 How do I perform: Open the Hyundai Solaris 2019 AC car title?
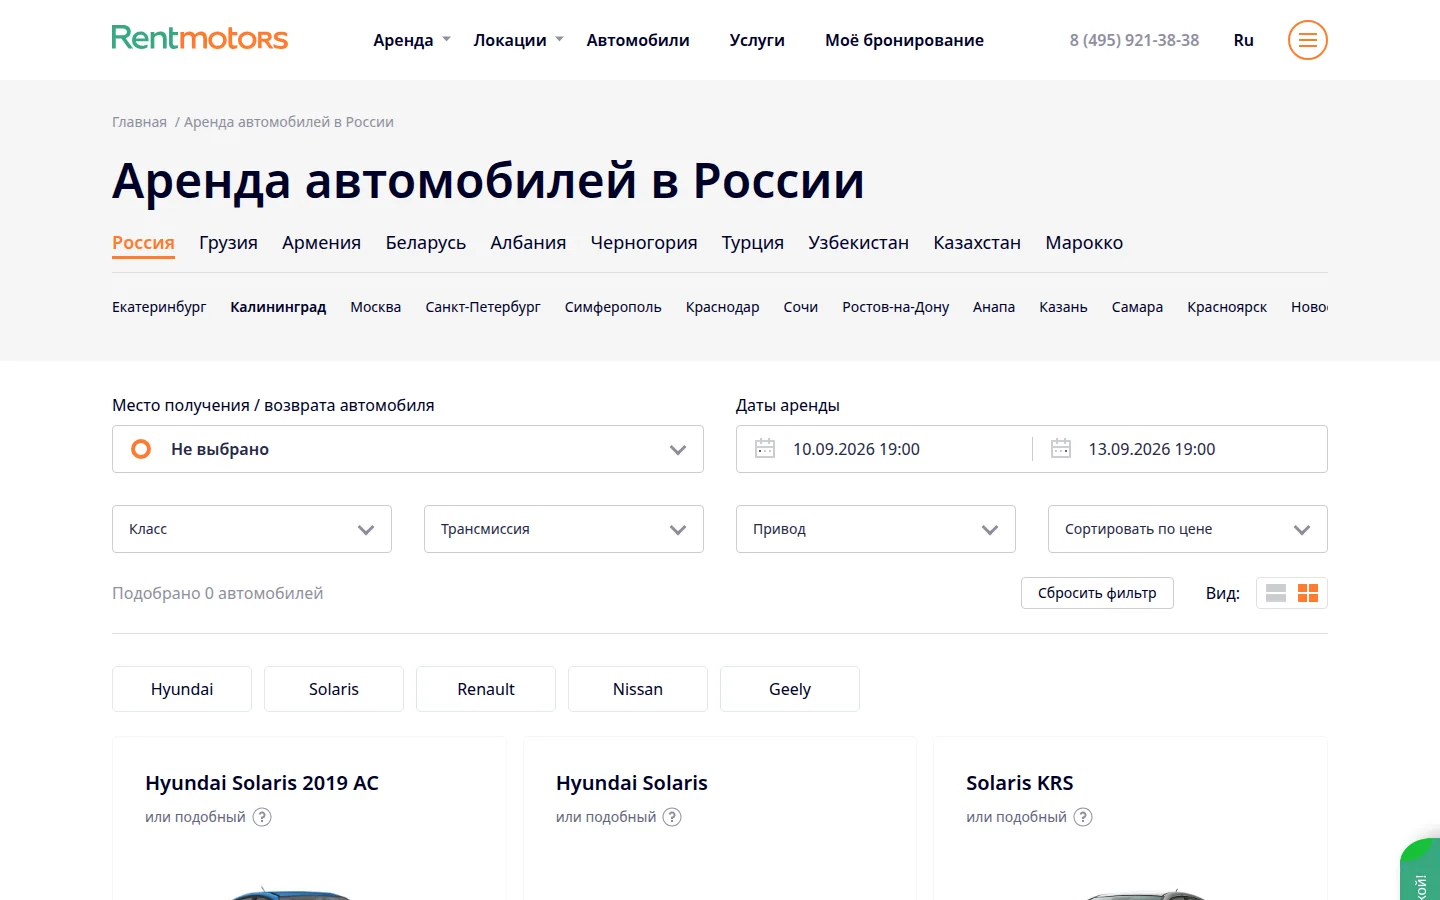(262, 783)
